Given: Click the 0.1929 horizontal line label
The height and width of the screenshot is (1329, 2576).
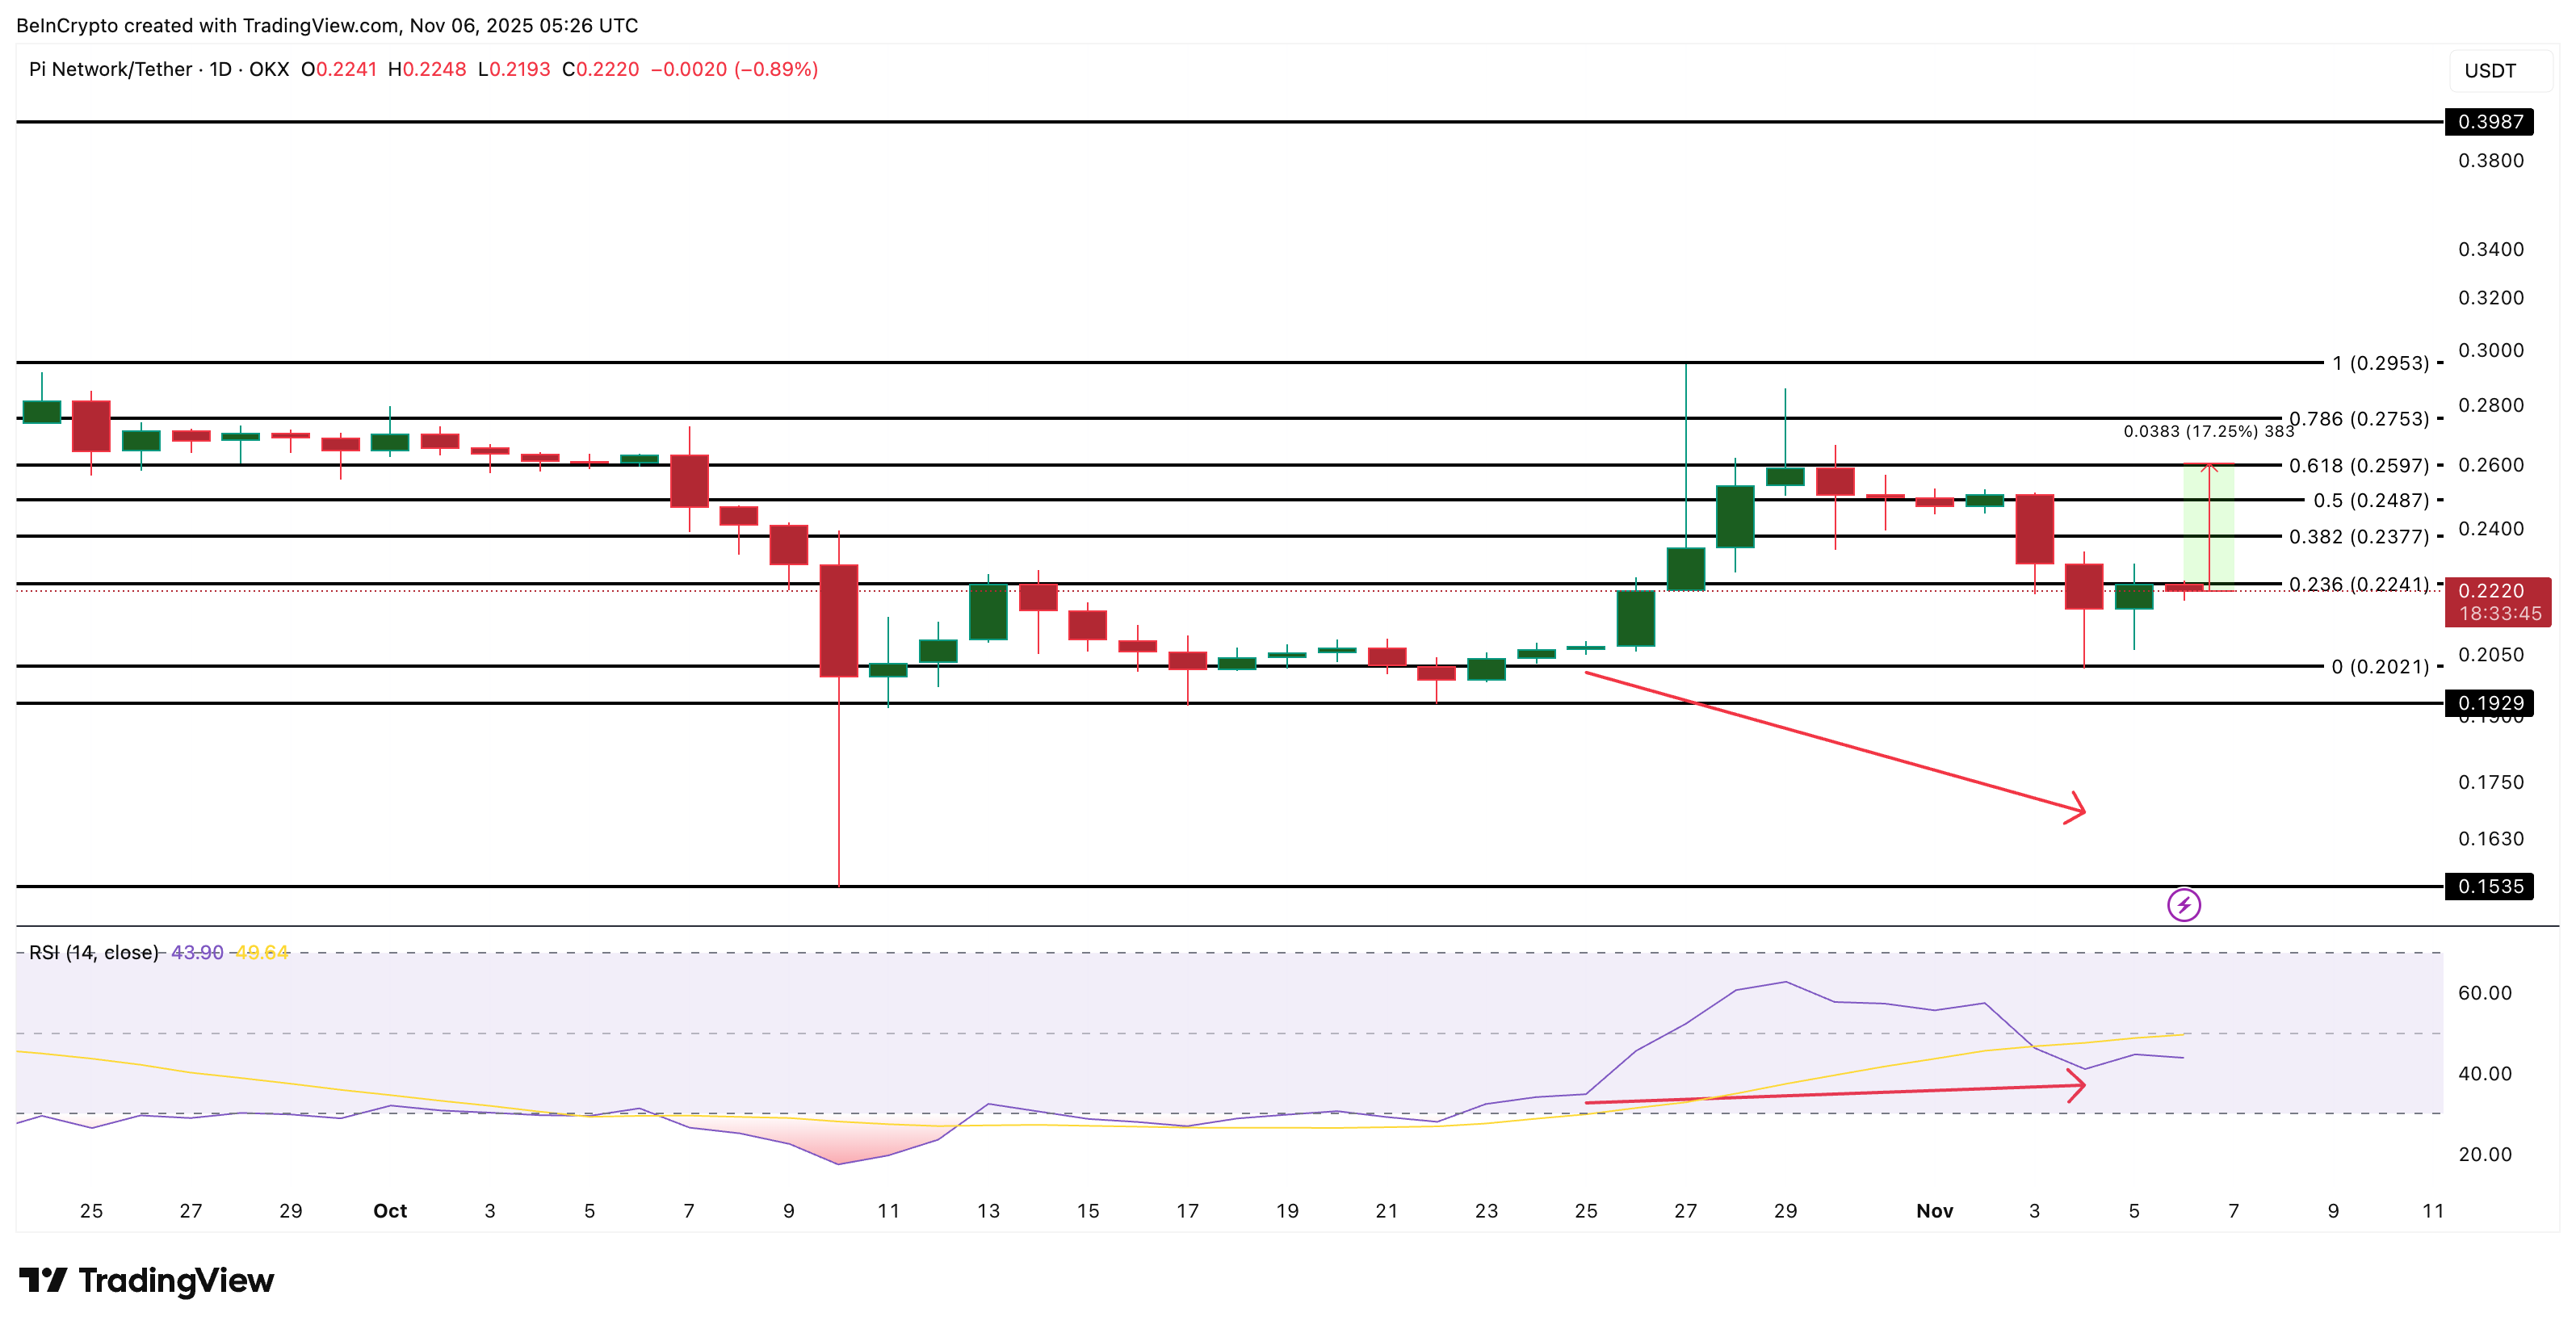Looking at the screenshot, I should [x=2489, y=703].
